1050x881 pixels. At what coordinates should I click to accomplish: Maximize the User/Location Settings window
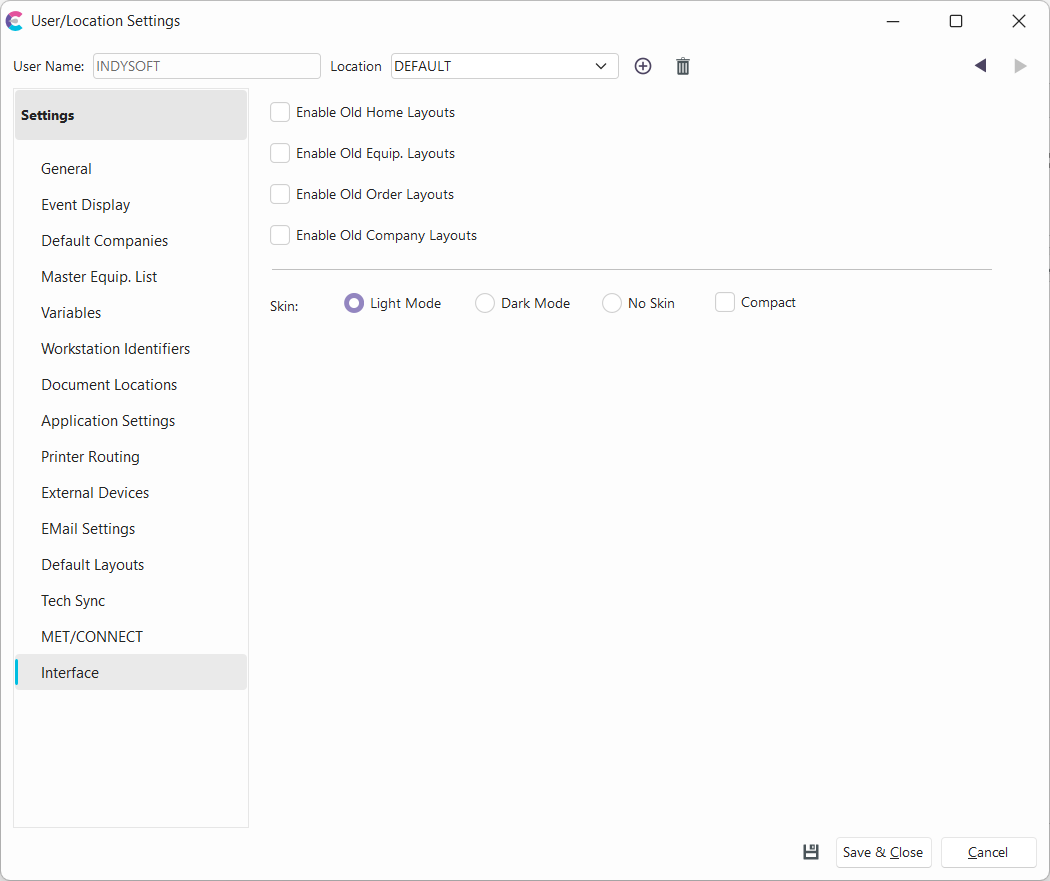[956, 21]
